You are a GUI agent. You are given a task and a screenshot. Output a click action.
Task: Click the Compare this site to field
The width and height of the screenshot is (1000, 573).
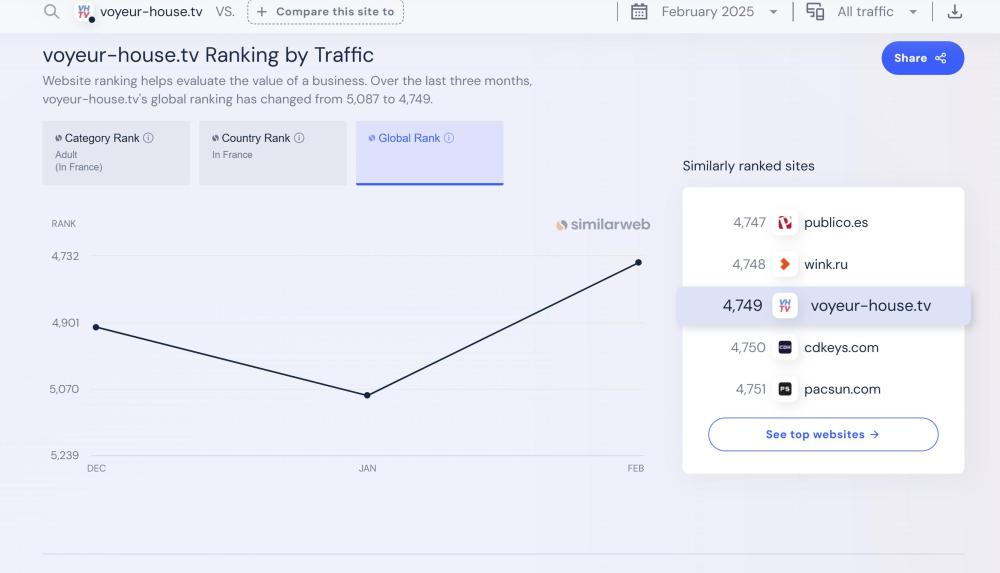pyautogui.click(x=325, y=12)
